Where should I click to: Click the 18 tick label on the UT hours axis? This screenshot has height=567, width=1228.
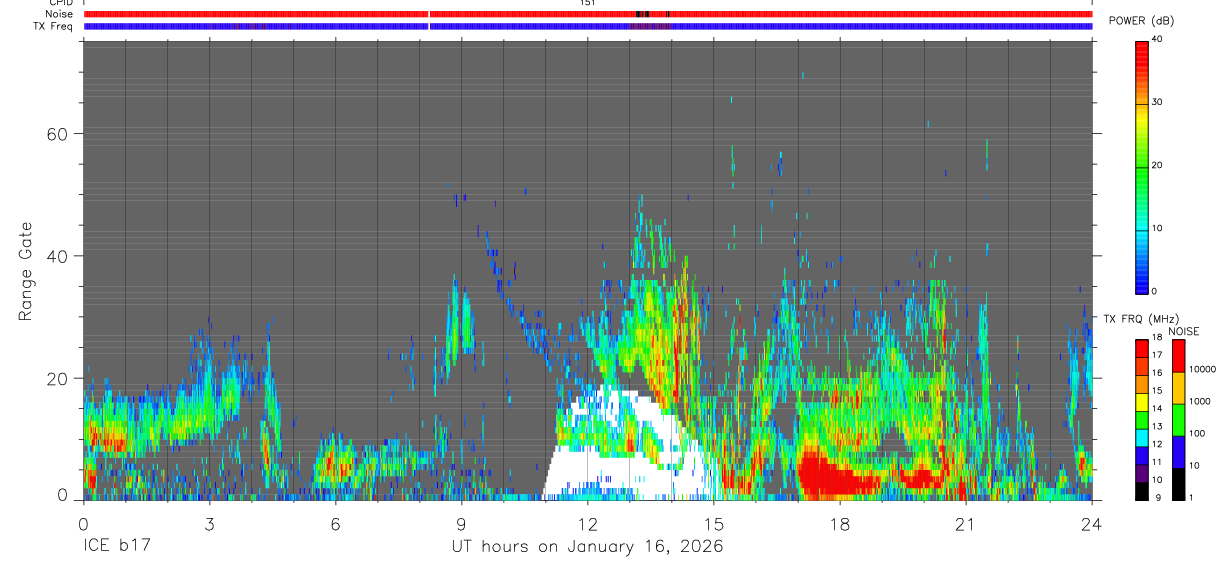coord(840,523)
